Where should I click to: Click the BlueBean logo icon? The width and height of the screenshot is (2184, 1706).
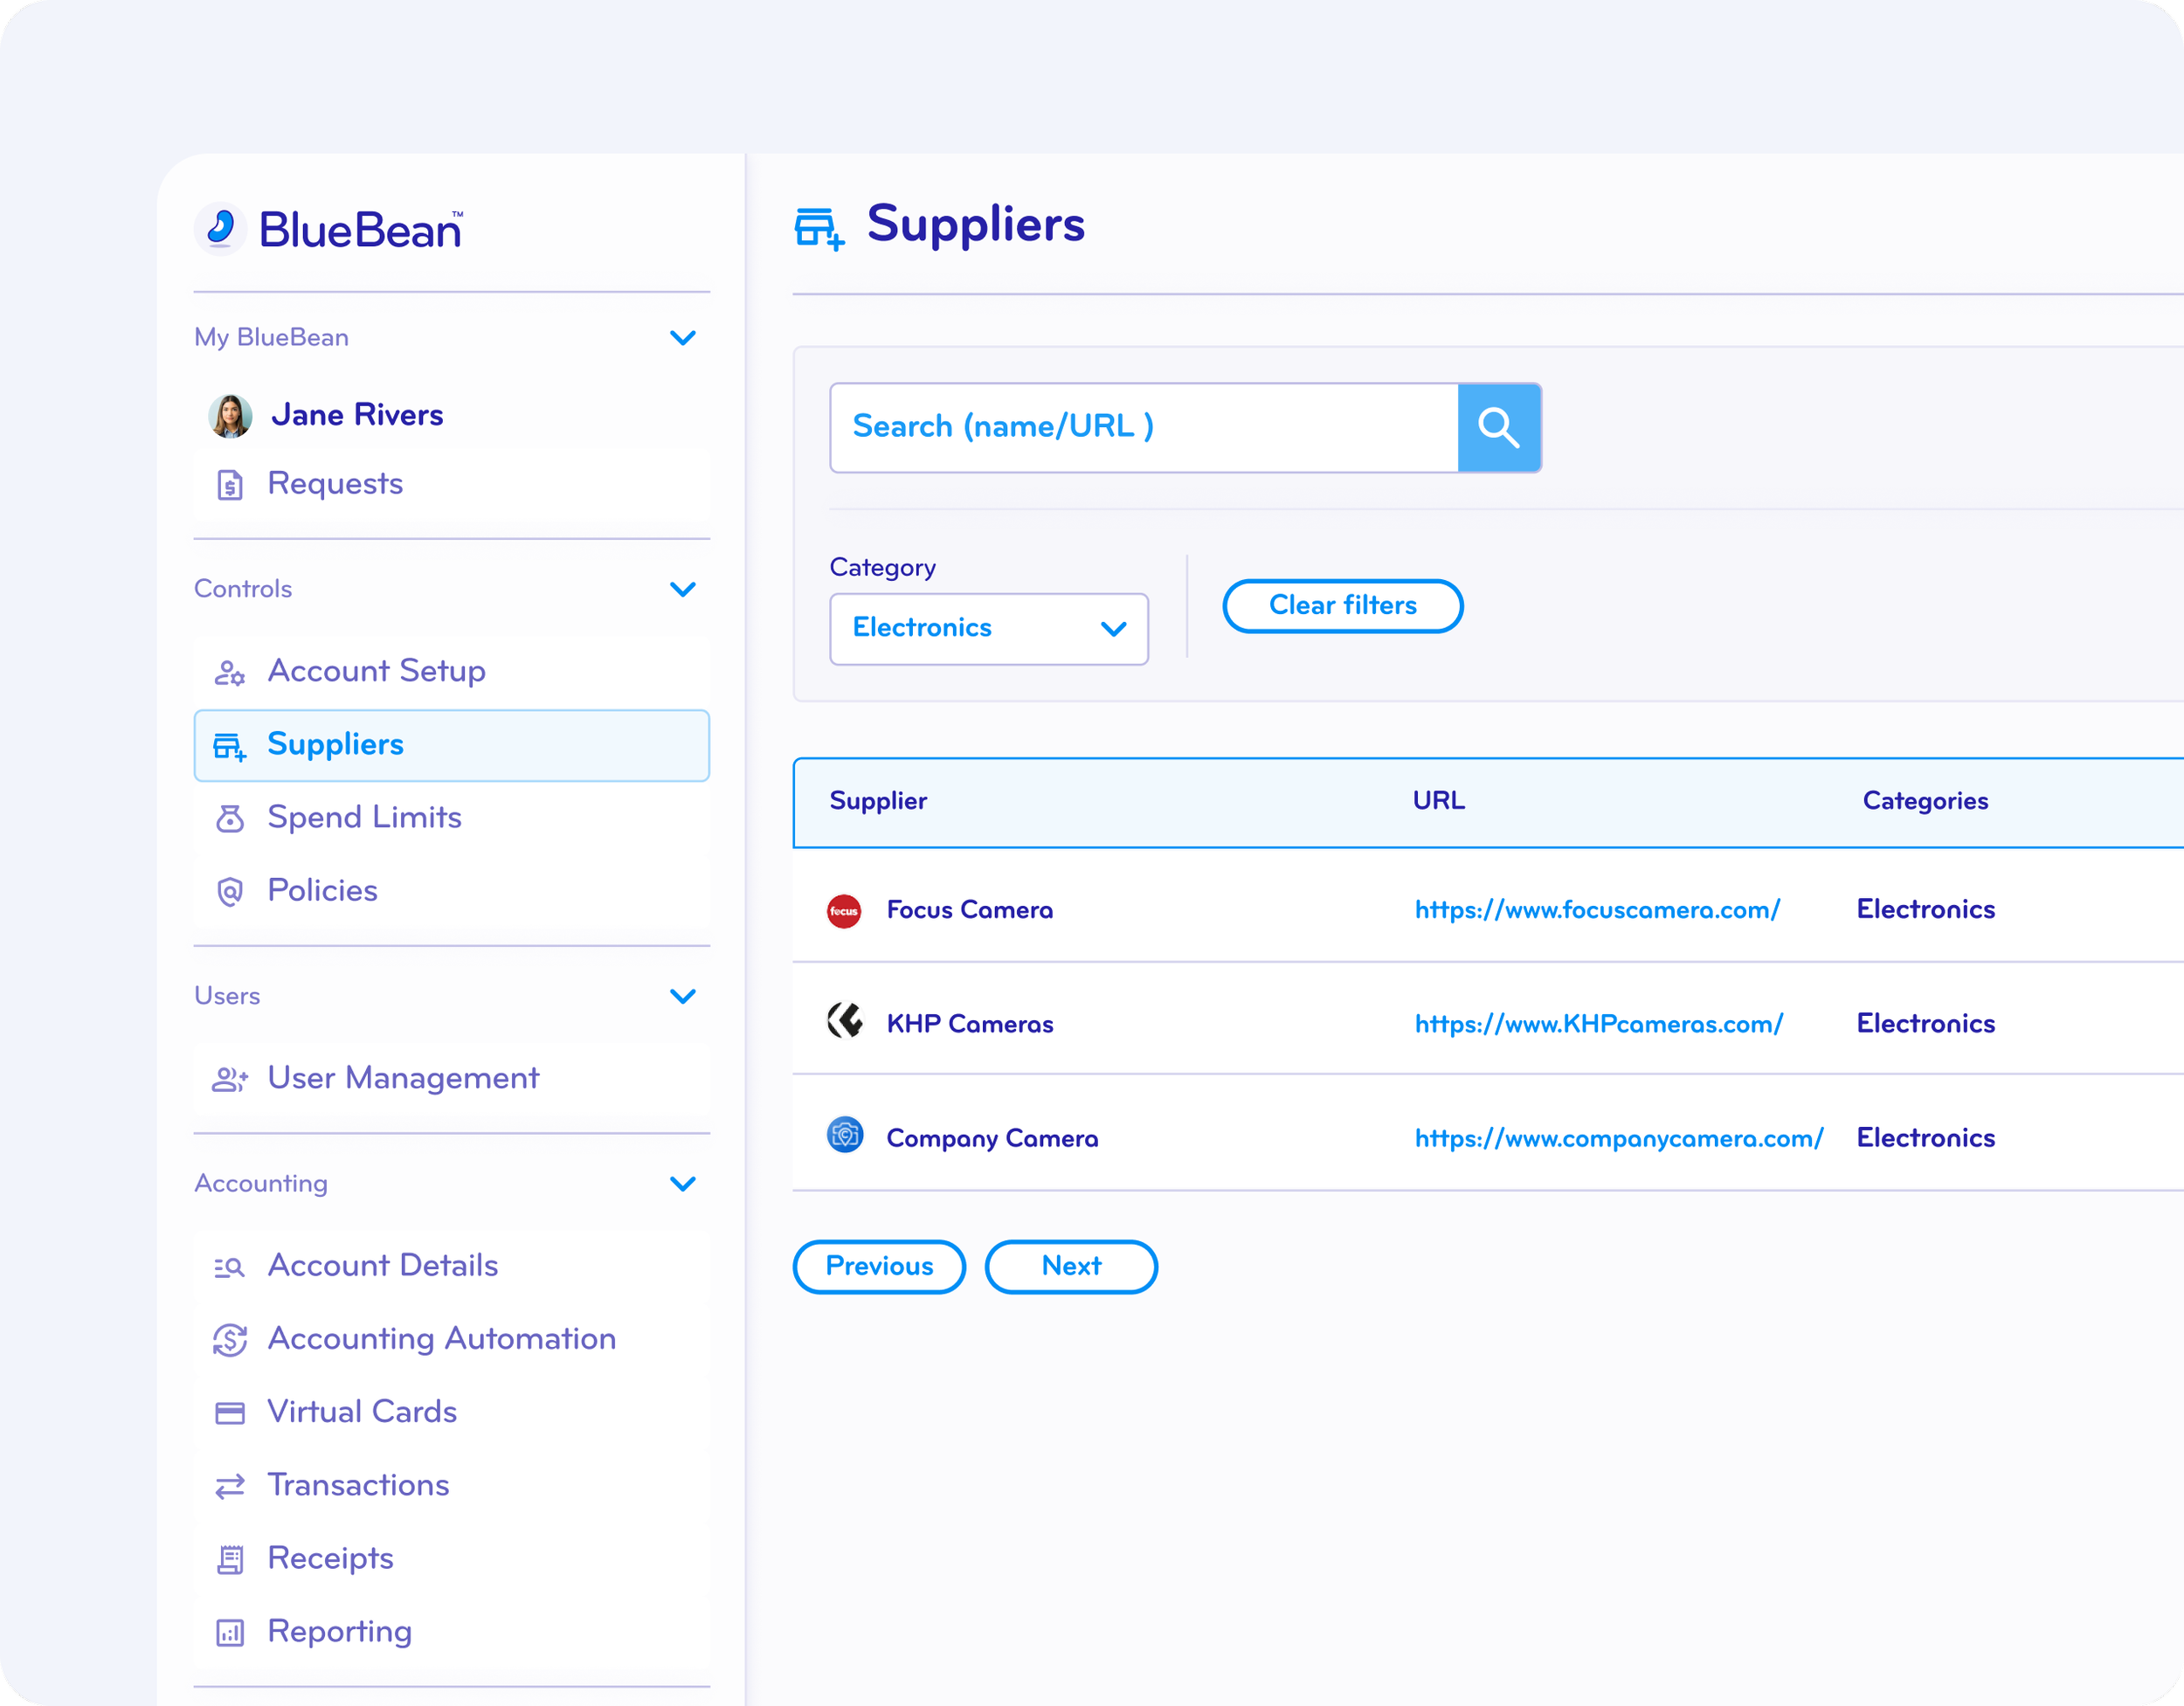(x=222, y=229)
